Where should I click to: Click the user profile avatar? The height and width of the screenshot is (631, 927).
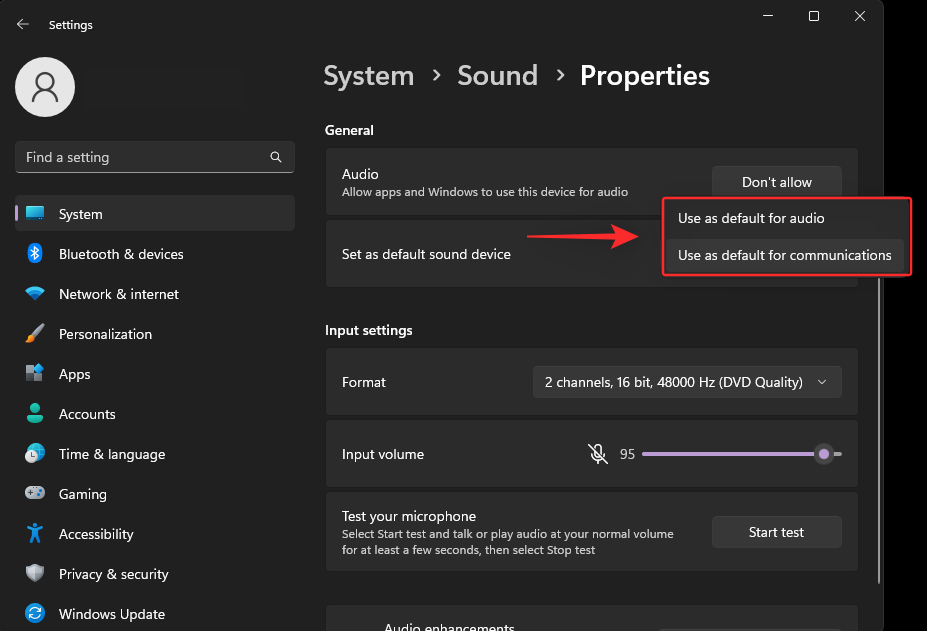45,87
